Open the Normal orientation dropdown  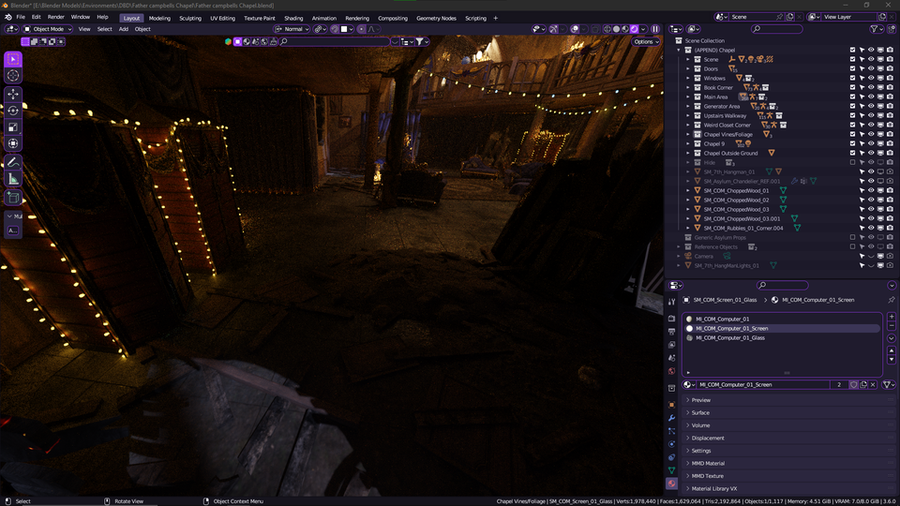tap(292, 29)
